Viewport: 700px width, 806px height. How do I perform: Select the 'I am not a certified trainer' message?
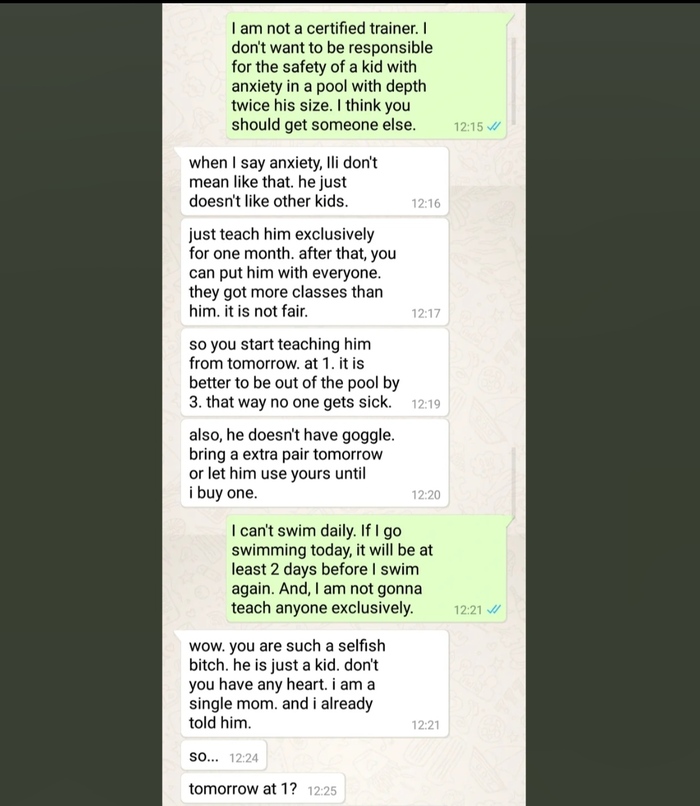330,77
